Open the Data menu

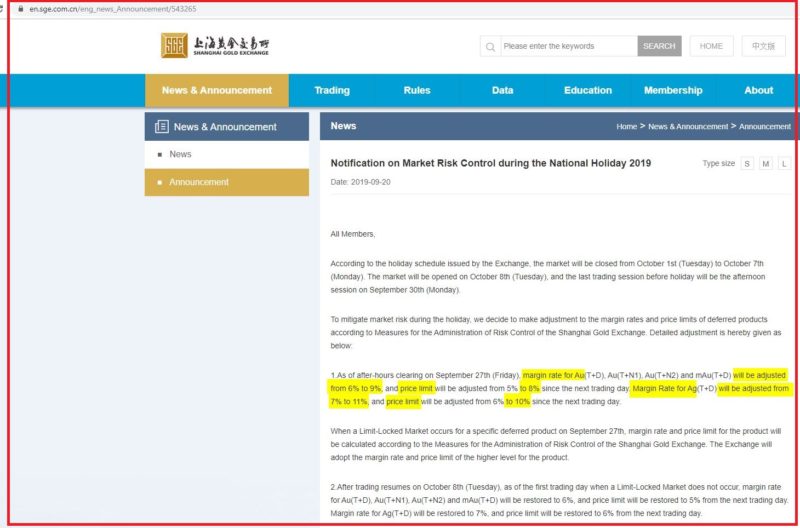[x=503, y=90]
